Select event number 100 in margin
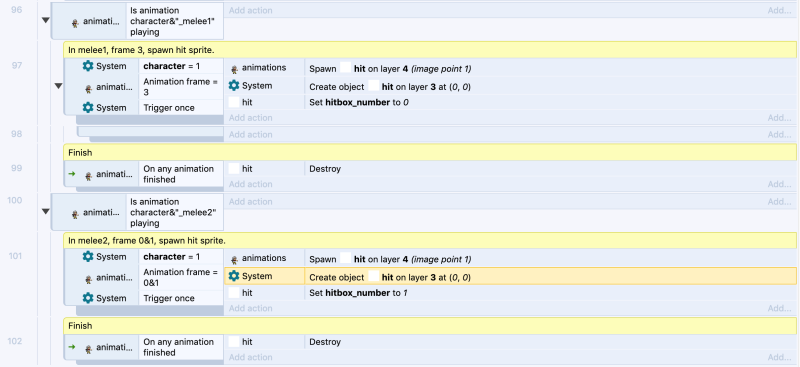 coord(15,200)
